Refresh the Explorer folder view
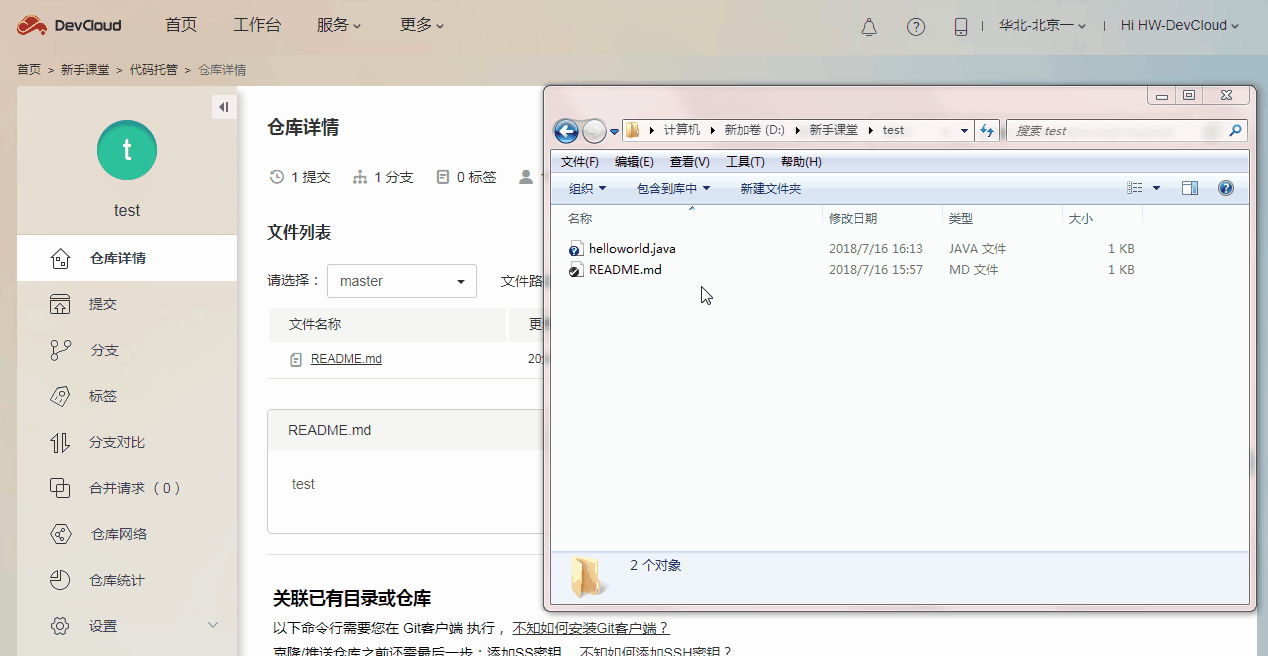 point(987,130)
